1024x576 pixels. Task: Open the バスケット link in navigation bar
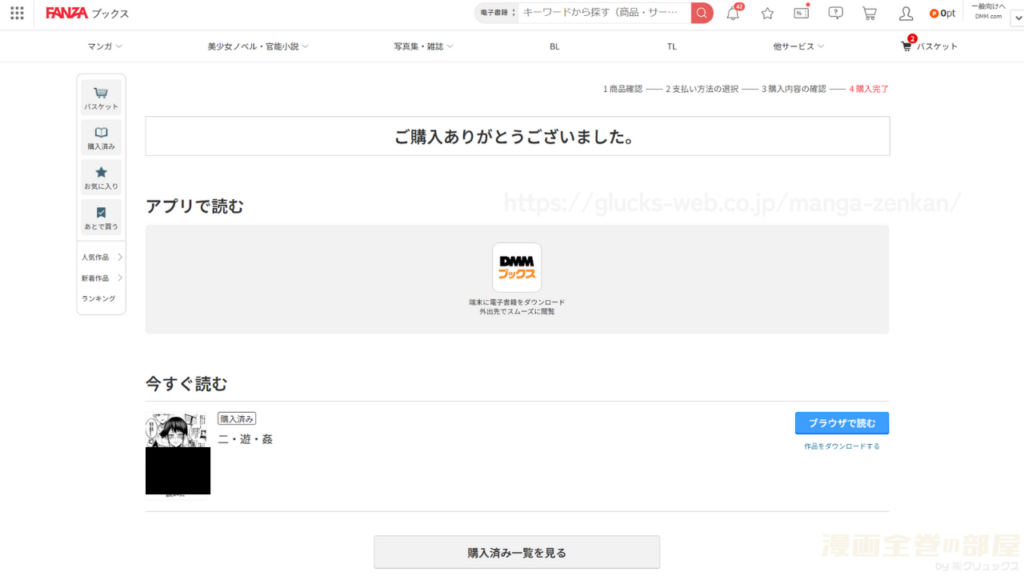pyautogui.click(x=929, y=46)
